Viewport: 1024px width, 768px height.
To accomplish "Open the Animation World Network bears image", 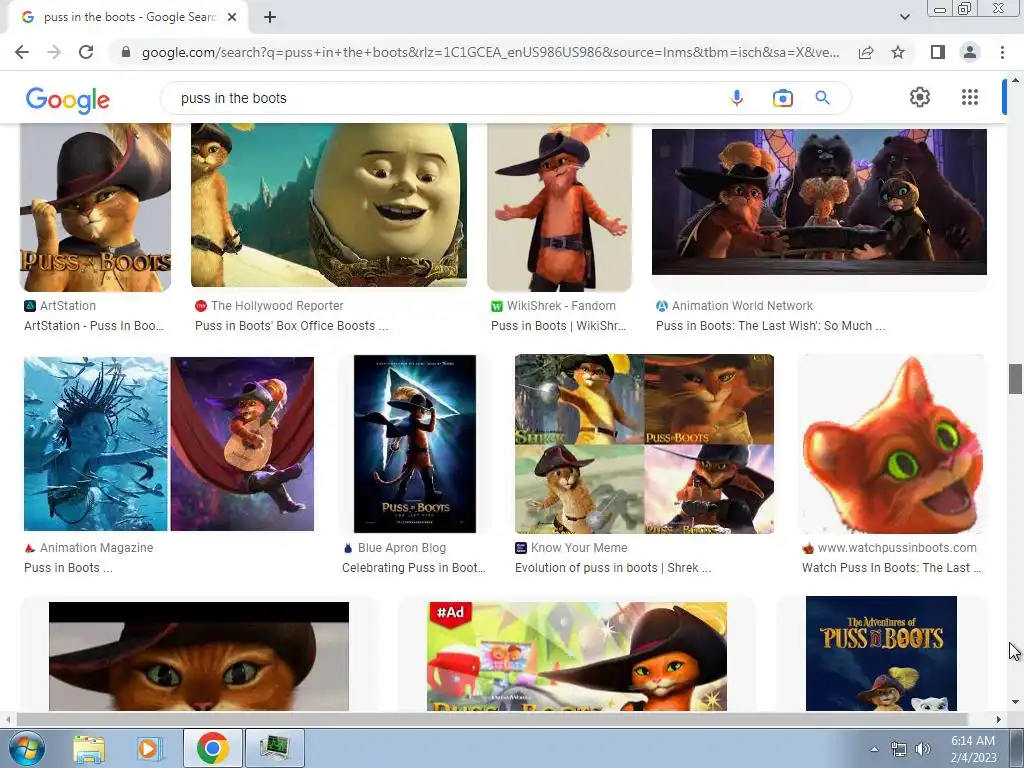I will click(x=819, y=202).
